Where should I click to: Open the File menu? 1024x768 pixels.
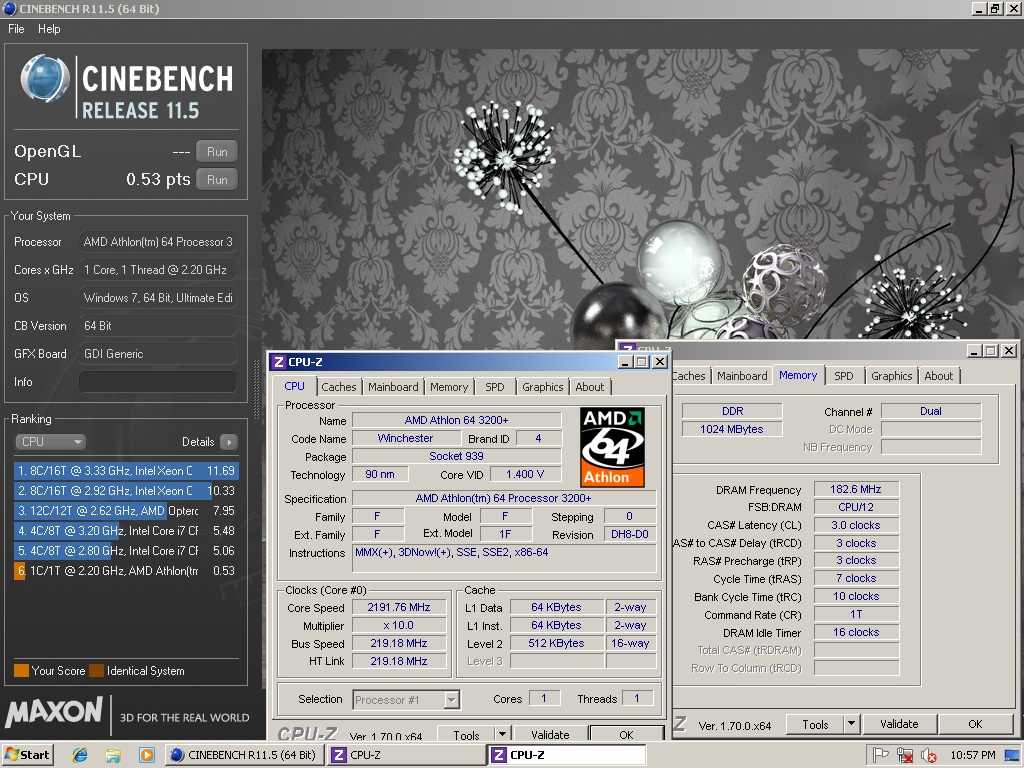(16, 29)
